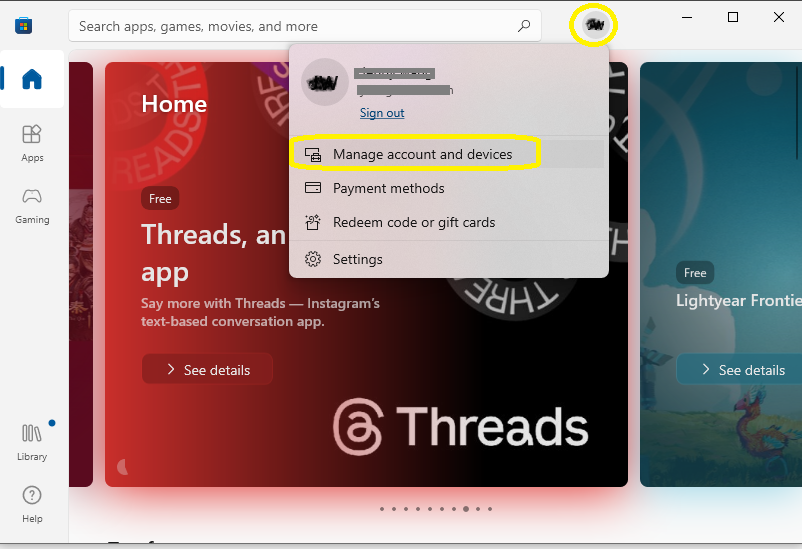Click in the search apps field
The height and width of the screenshot is (549, 802).
[305, 26]
